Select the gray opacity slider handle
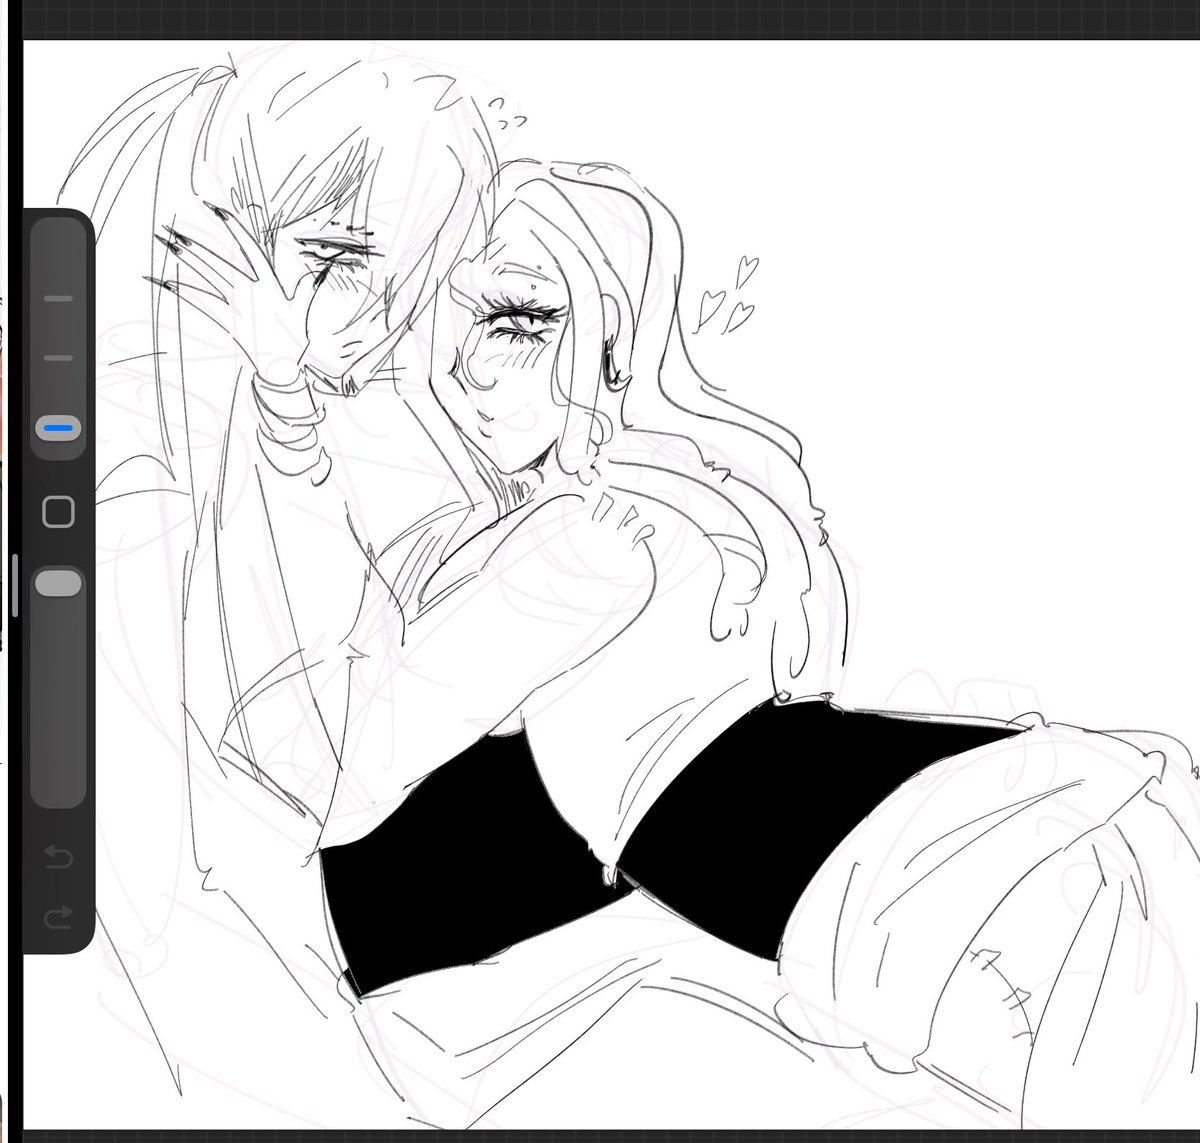1200x1143 pixels. [x=57, y=581]
